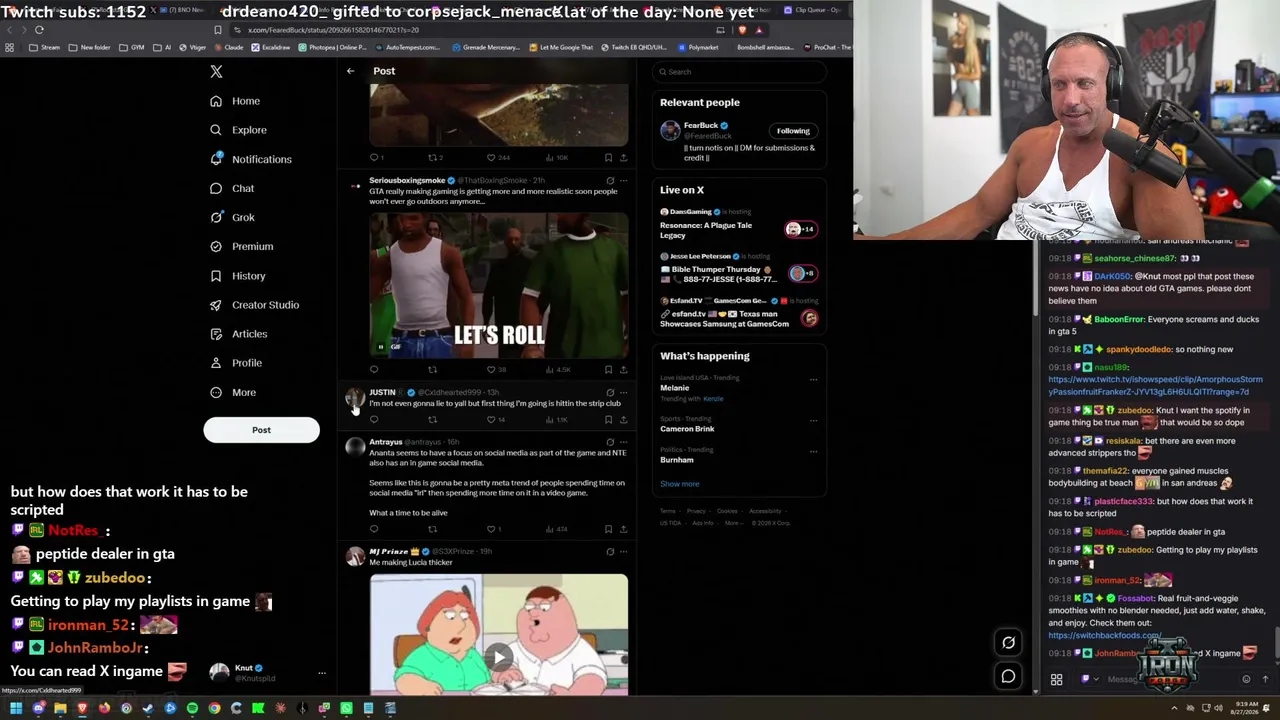Open Grok in the X sidebar

232,217
